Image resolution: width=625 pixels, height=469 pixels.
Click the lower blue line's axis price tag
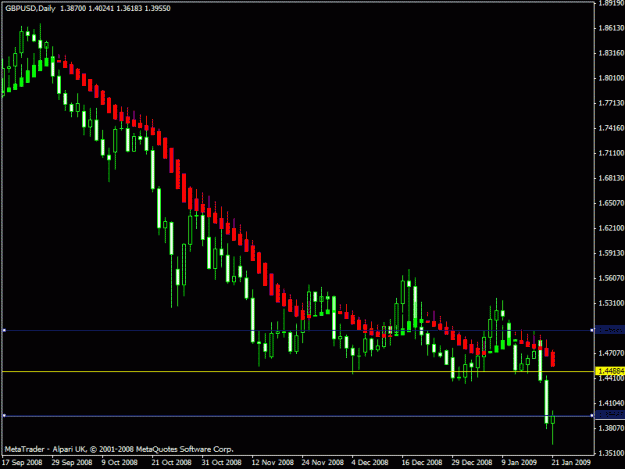point(610,415)
